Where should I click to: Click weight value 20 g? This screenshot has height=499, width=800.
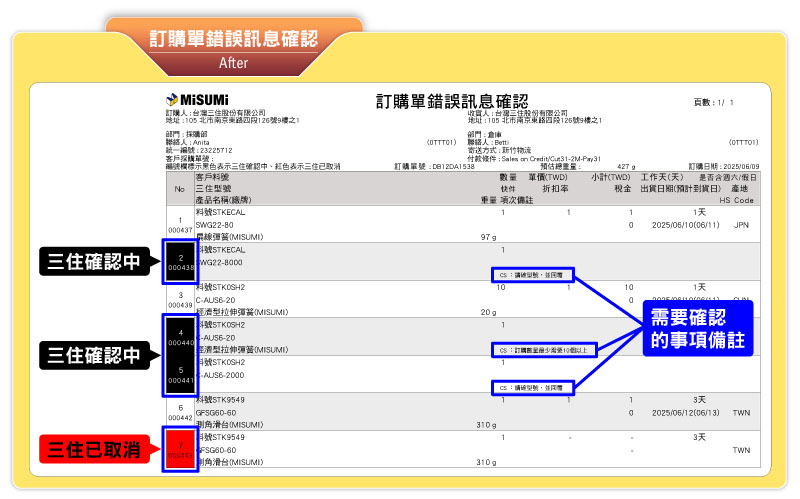point(488,312)
